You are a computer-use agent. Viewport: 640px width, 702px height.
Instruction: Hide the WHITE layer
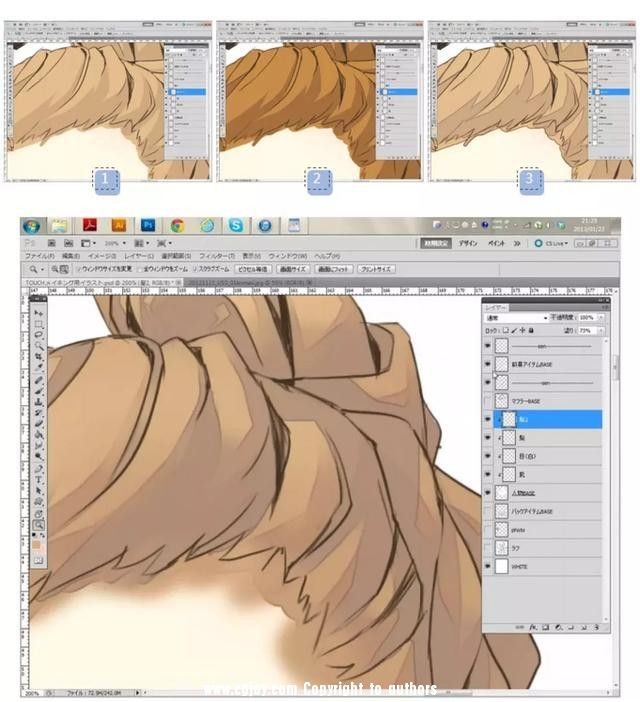488,566
